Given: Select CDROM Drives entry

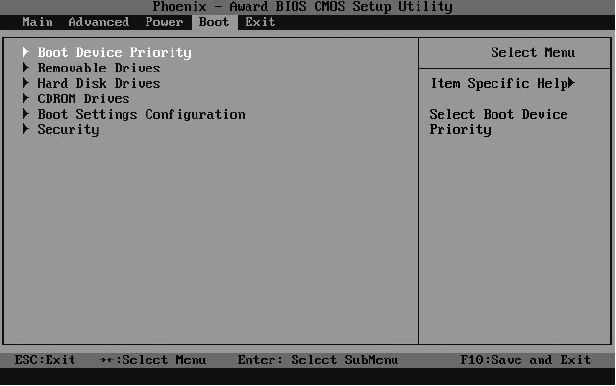Looking at the screenshot, I should (83, 99).
